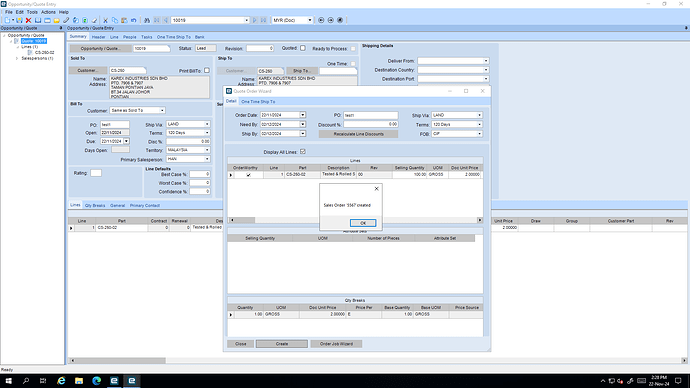690x388 pixels.
Task: Open the Tools menu
Action: coord(32,12)
